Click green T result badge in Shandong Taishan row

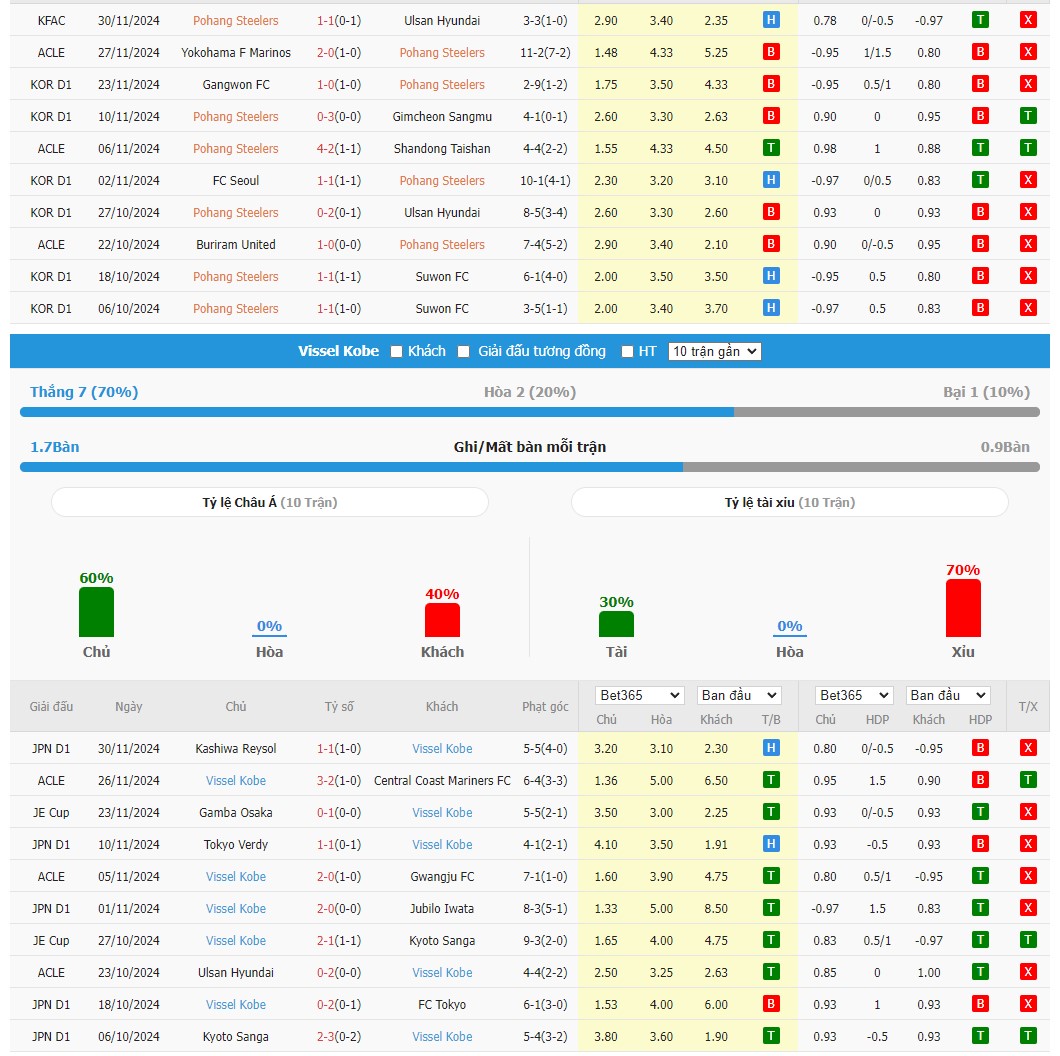pos(771,148)
